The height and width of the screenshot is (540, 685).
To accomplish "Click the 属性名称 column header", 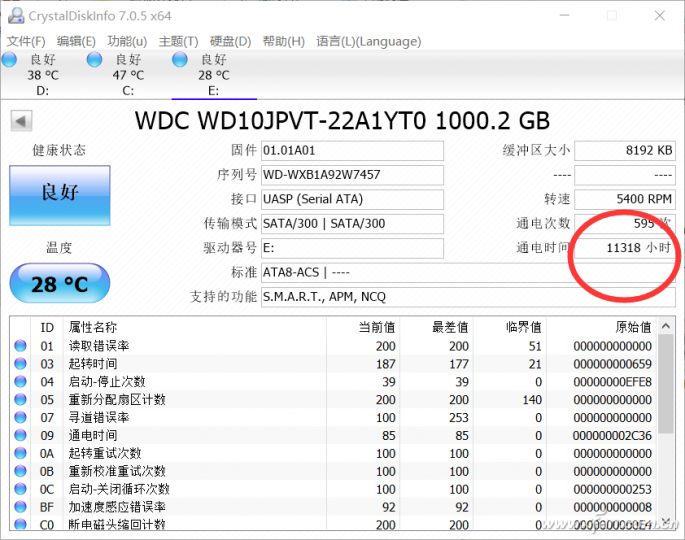I will [x=93, y=327].
